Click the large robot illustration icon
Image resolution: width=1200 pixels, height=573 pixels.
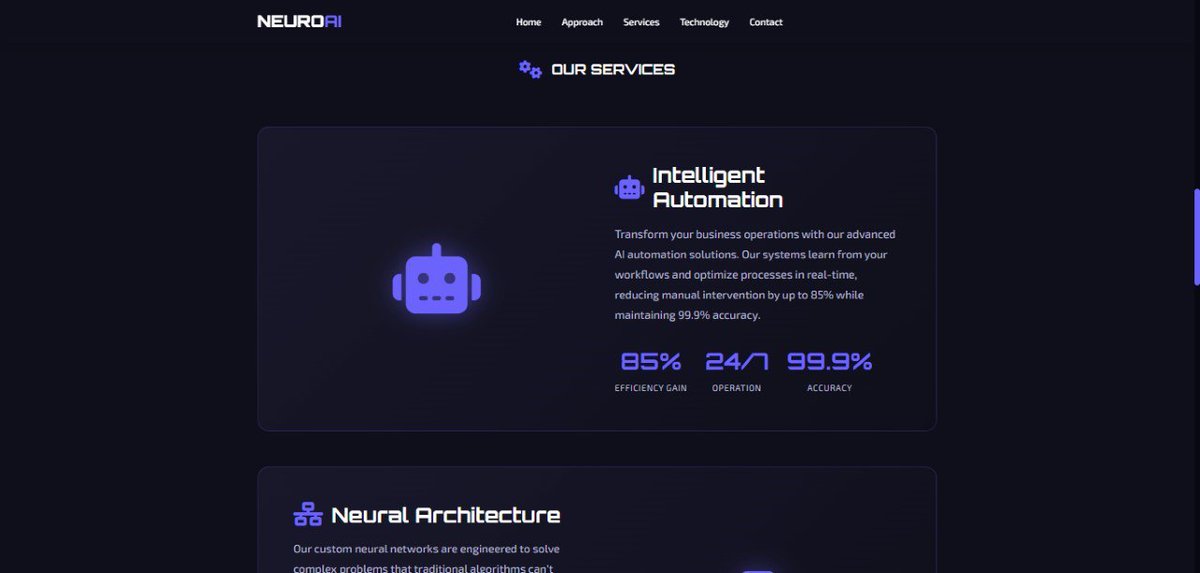[x=437, y=279]
